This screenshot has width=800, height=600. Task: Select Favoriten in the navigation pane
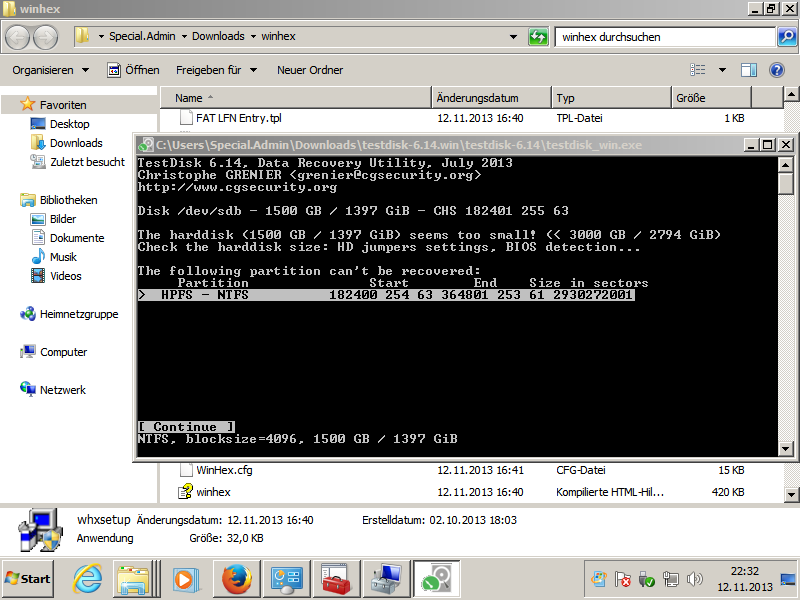63,105
